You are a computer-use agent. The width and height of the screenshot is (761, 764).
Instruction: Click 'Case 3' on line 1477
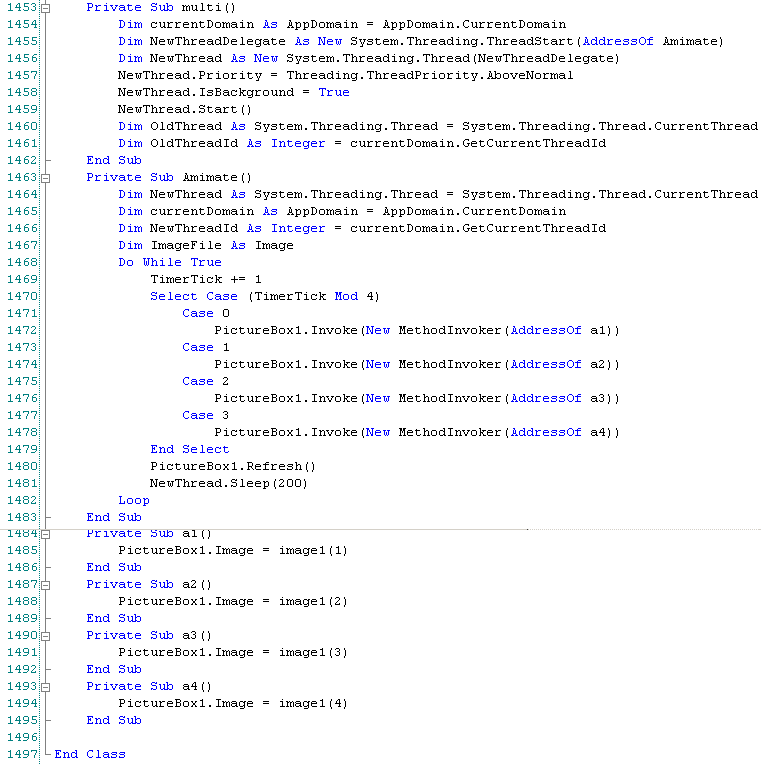pyautogui.click(x=206, y=416)
